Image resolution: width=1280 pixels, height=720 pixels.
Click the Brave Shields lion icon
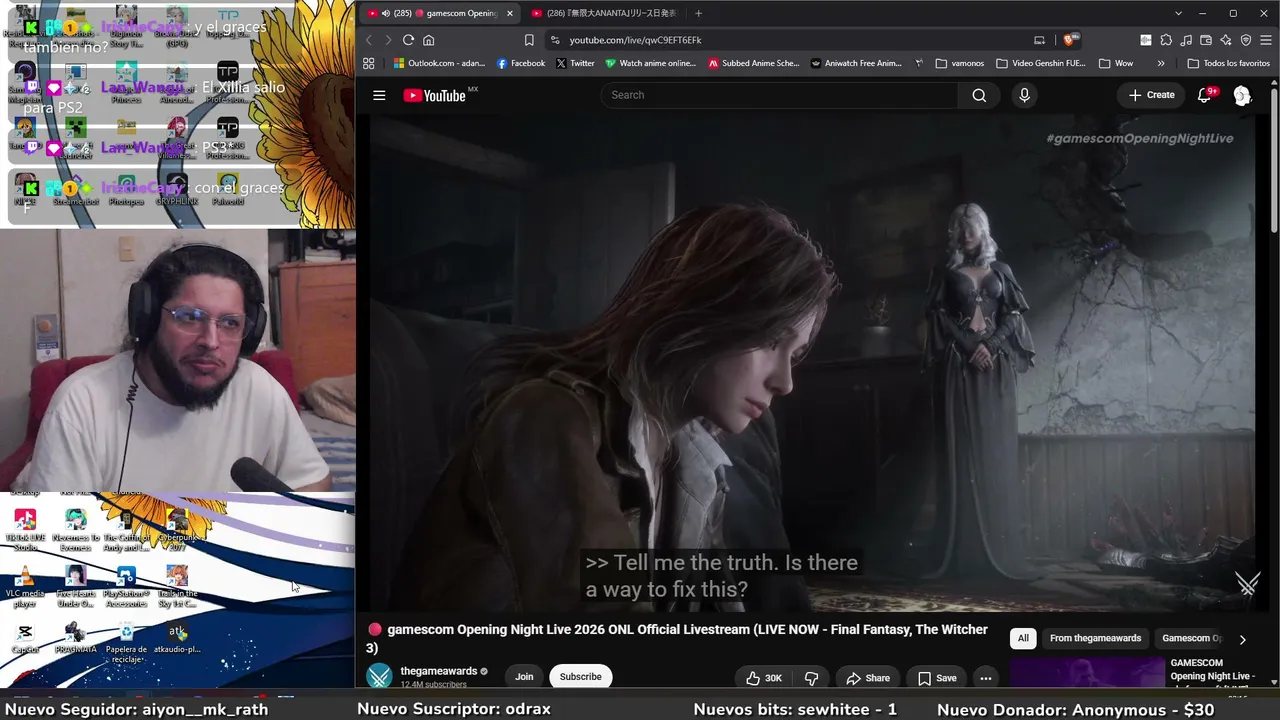(1069, 40)
